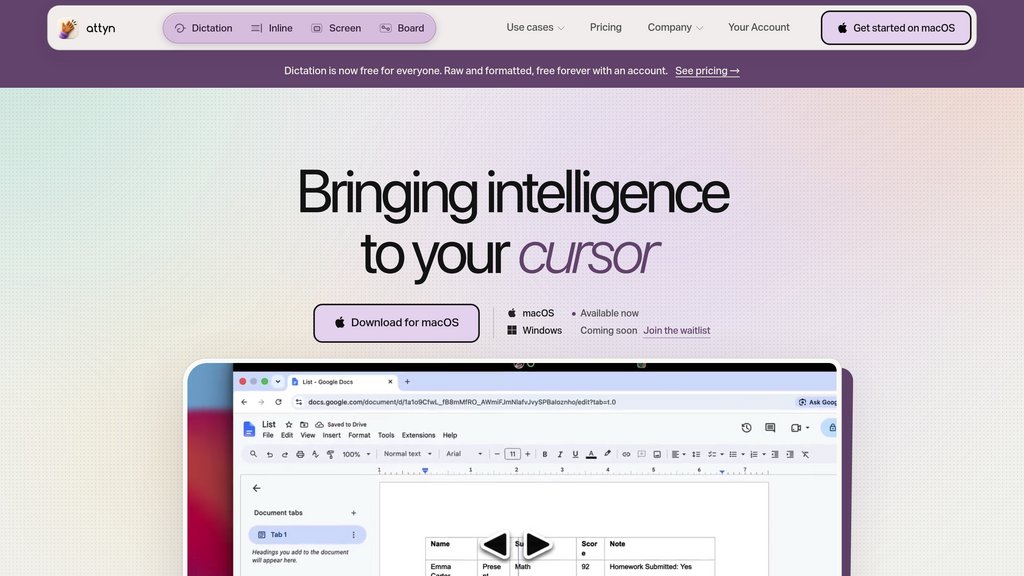This screenshot has width=1024, height=576.
Task: Click the clear formatting icon
Action: click(x=805, y=455)
